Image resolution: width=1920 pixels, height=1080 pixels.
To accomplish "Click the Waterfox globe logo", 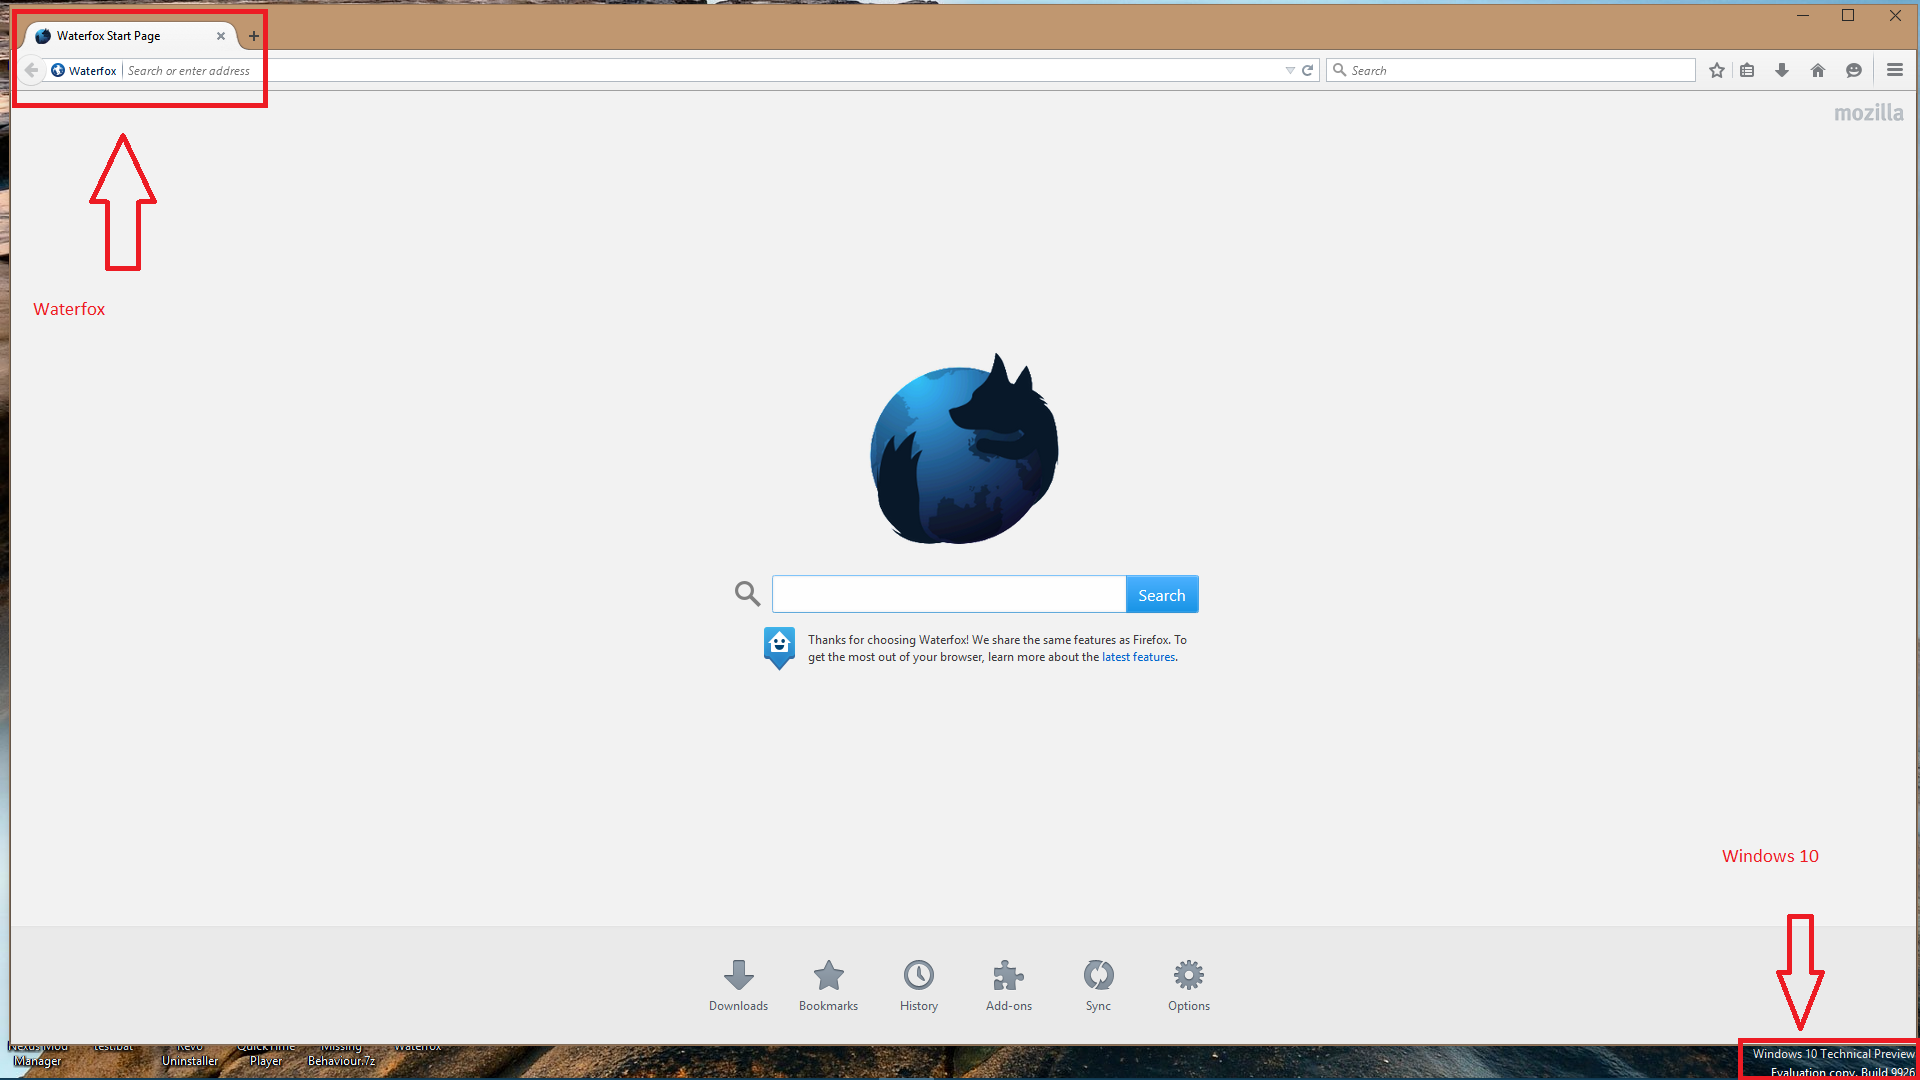I will (x=964, y=450).
